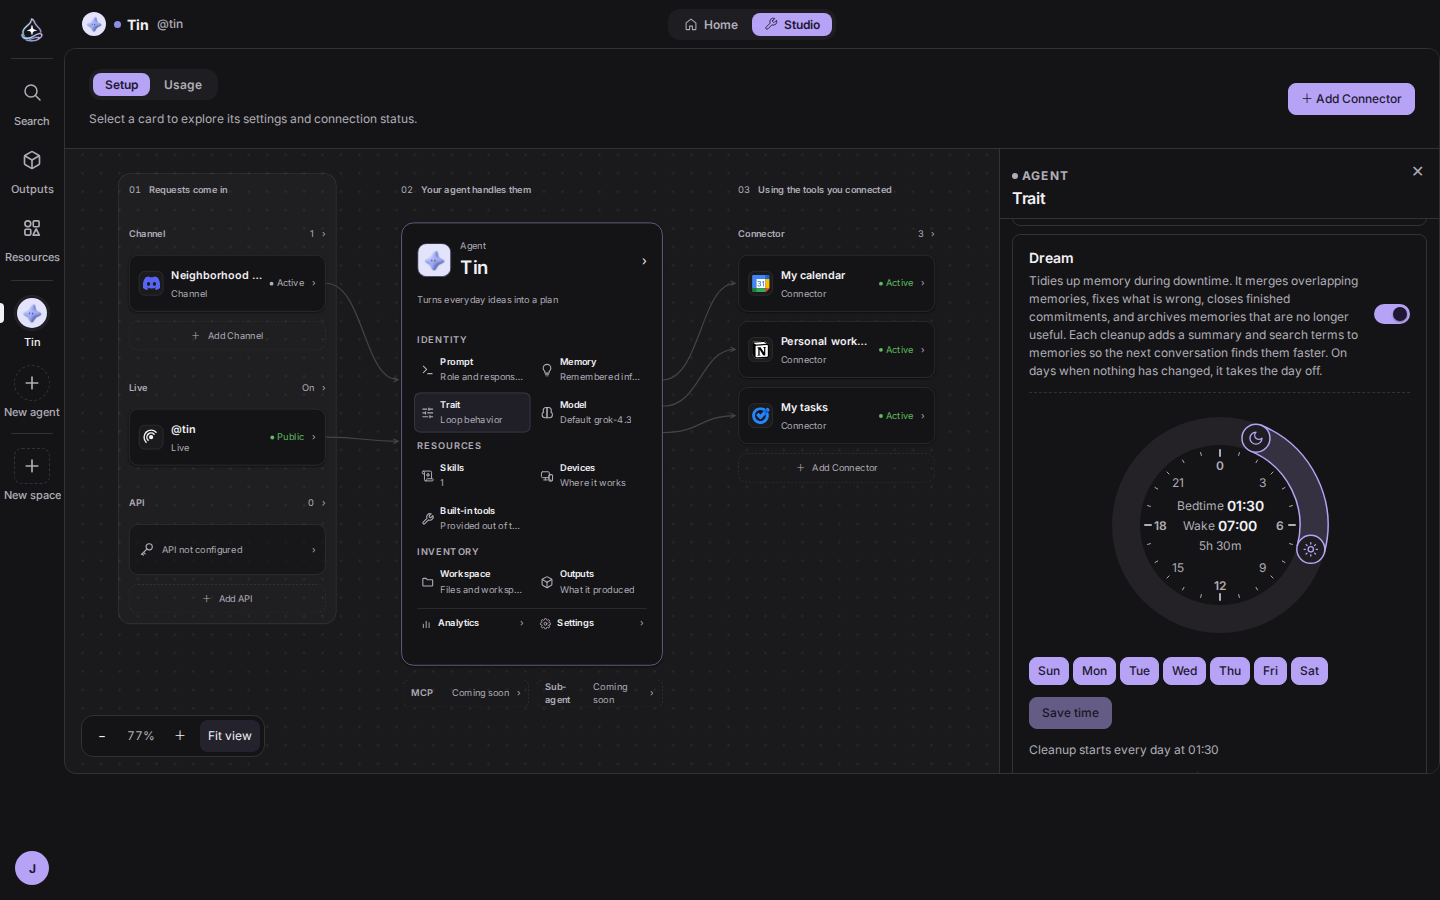Click the Save time button
The height and width of the screenshot is (900, 1440).
[x=1070, y=713]
